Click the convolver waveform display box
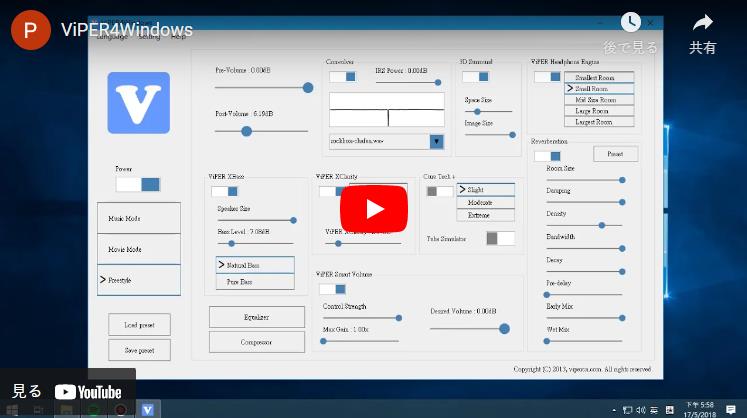The width and height of the screenshot is (747, 418). click(387, 110)
